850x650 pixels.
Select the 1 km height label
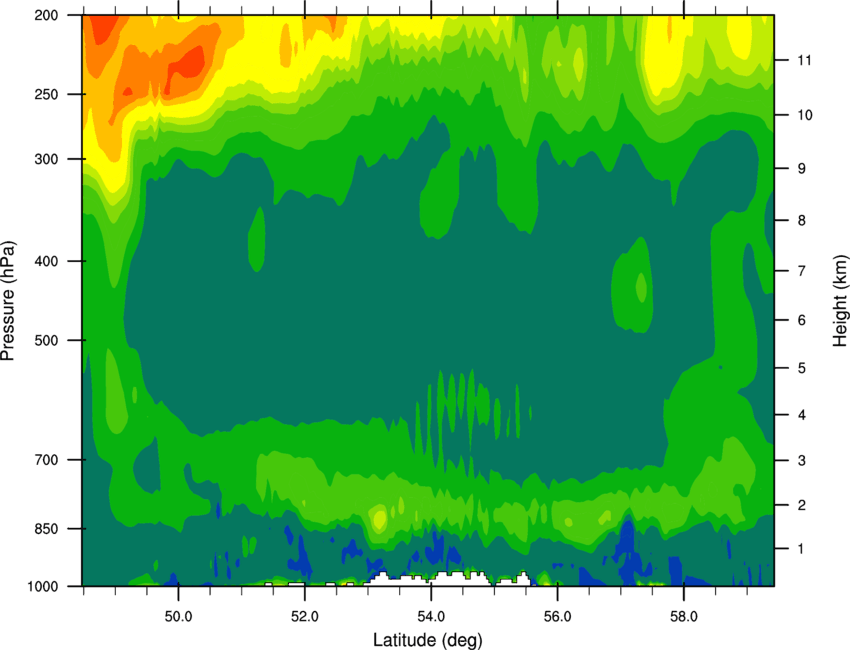(802, 549)
